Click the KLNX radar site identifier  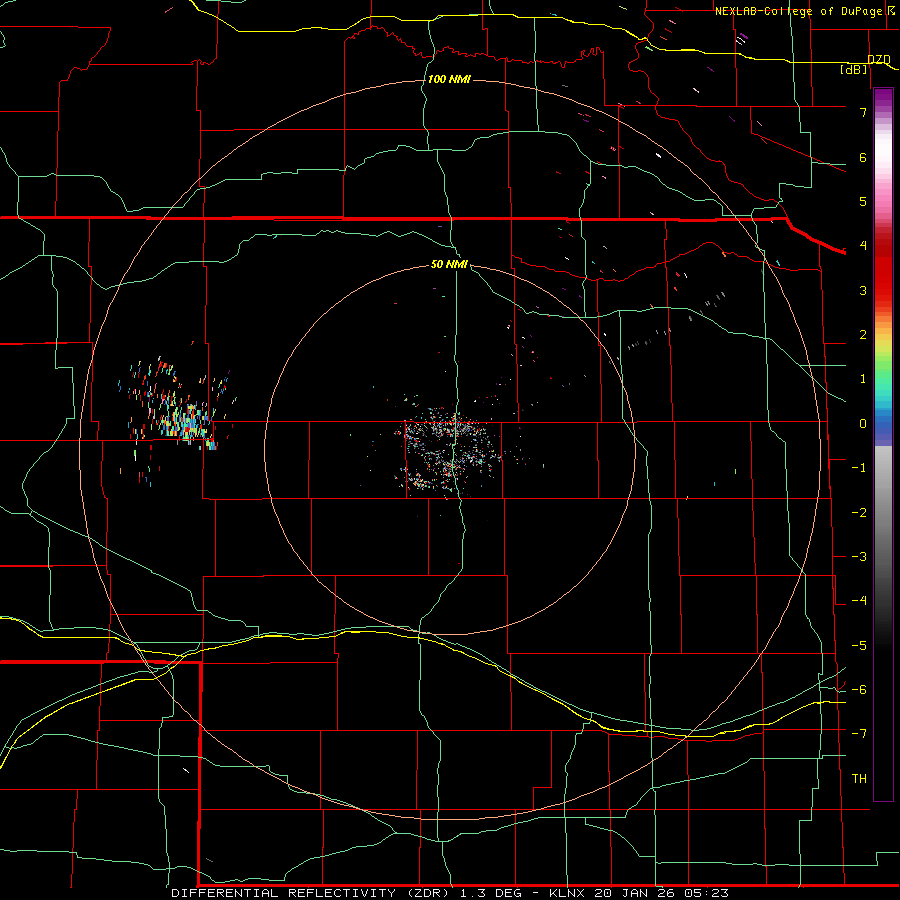567,893
